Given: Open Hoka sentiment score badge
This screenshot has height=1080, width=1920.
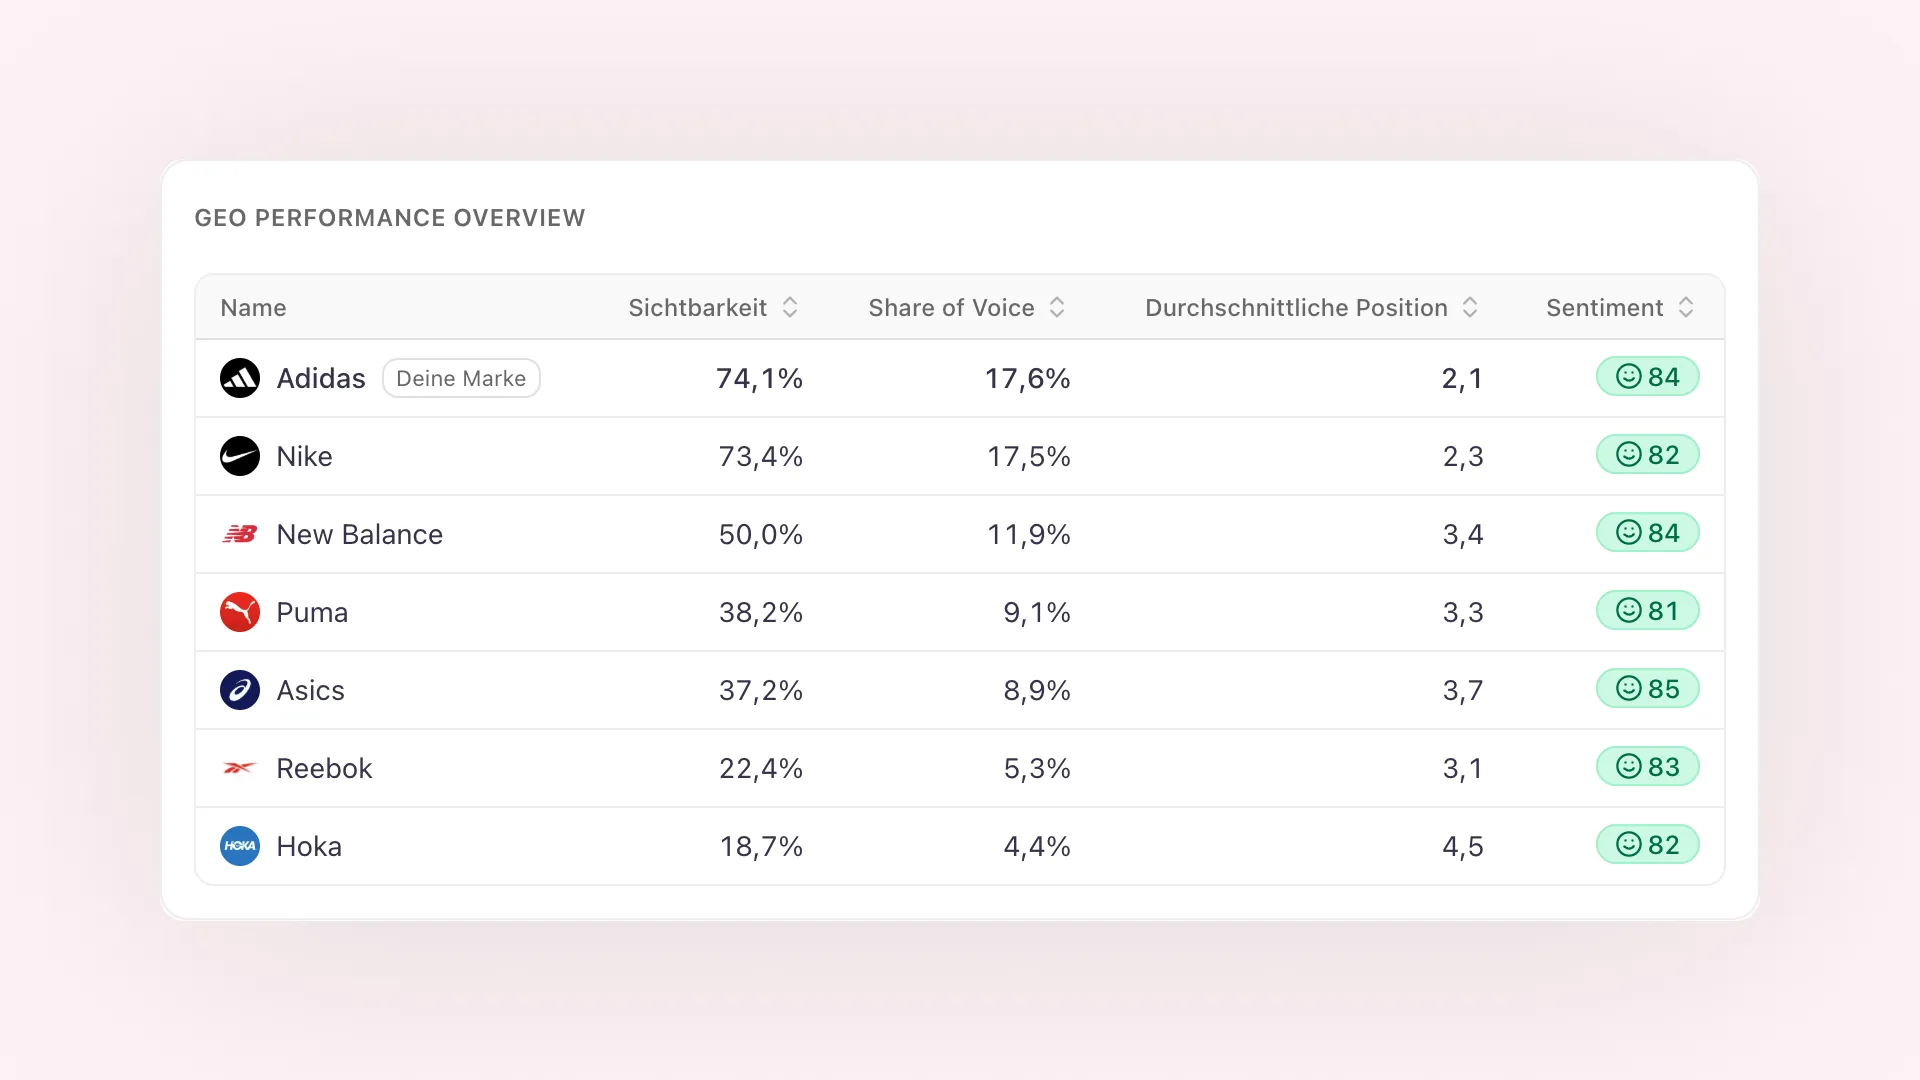Looking at the screenshot, I should pos(1647,844).
